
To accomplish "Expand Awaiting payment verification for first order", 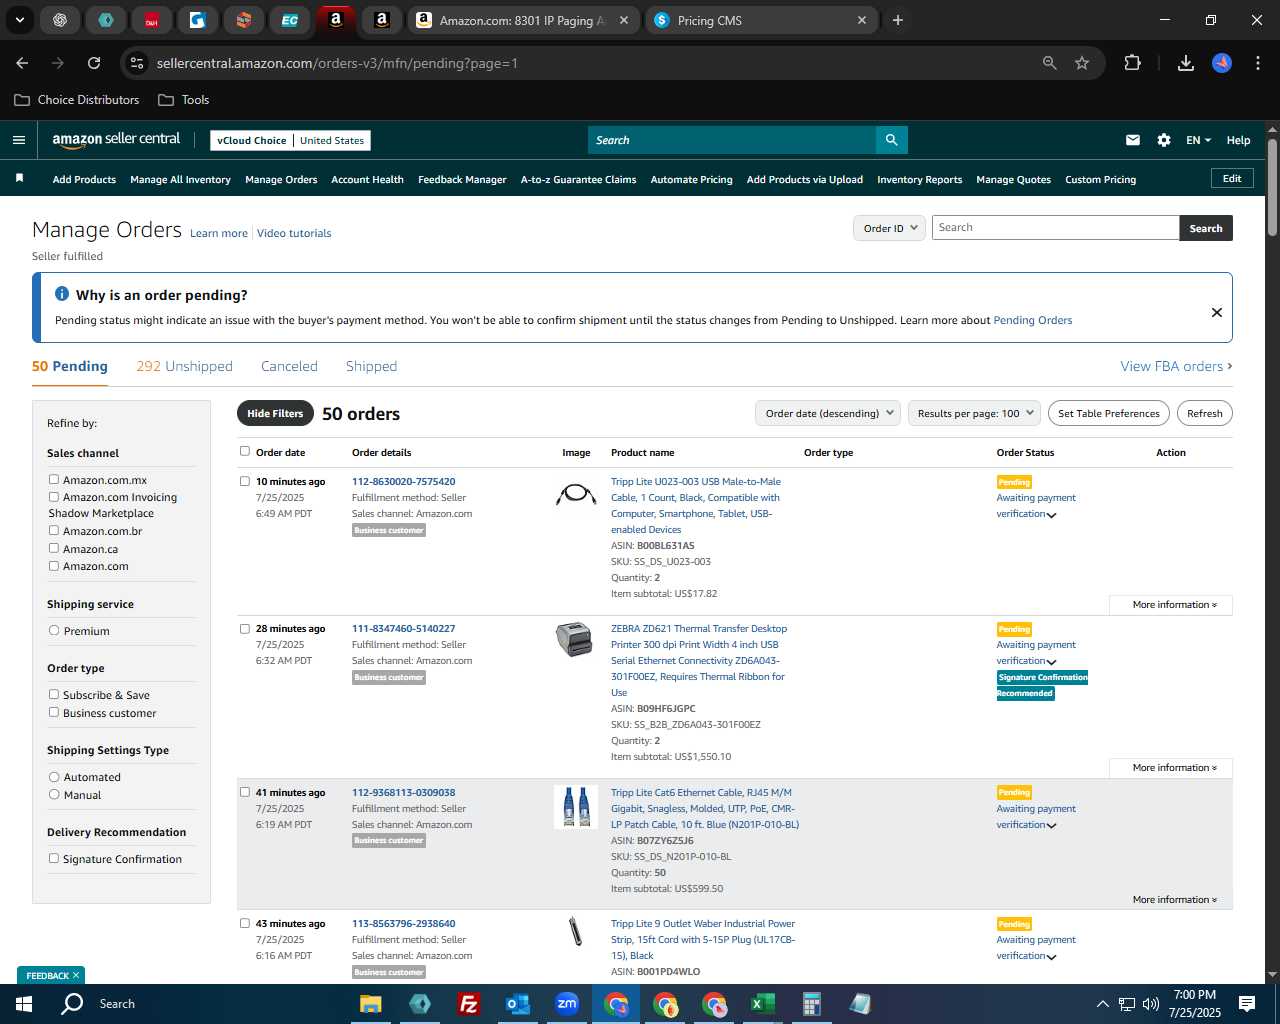I will coord(1051,515).
